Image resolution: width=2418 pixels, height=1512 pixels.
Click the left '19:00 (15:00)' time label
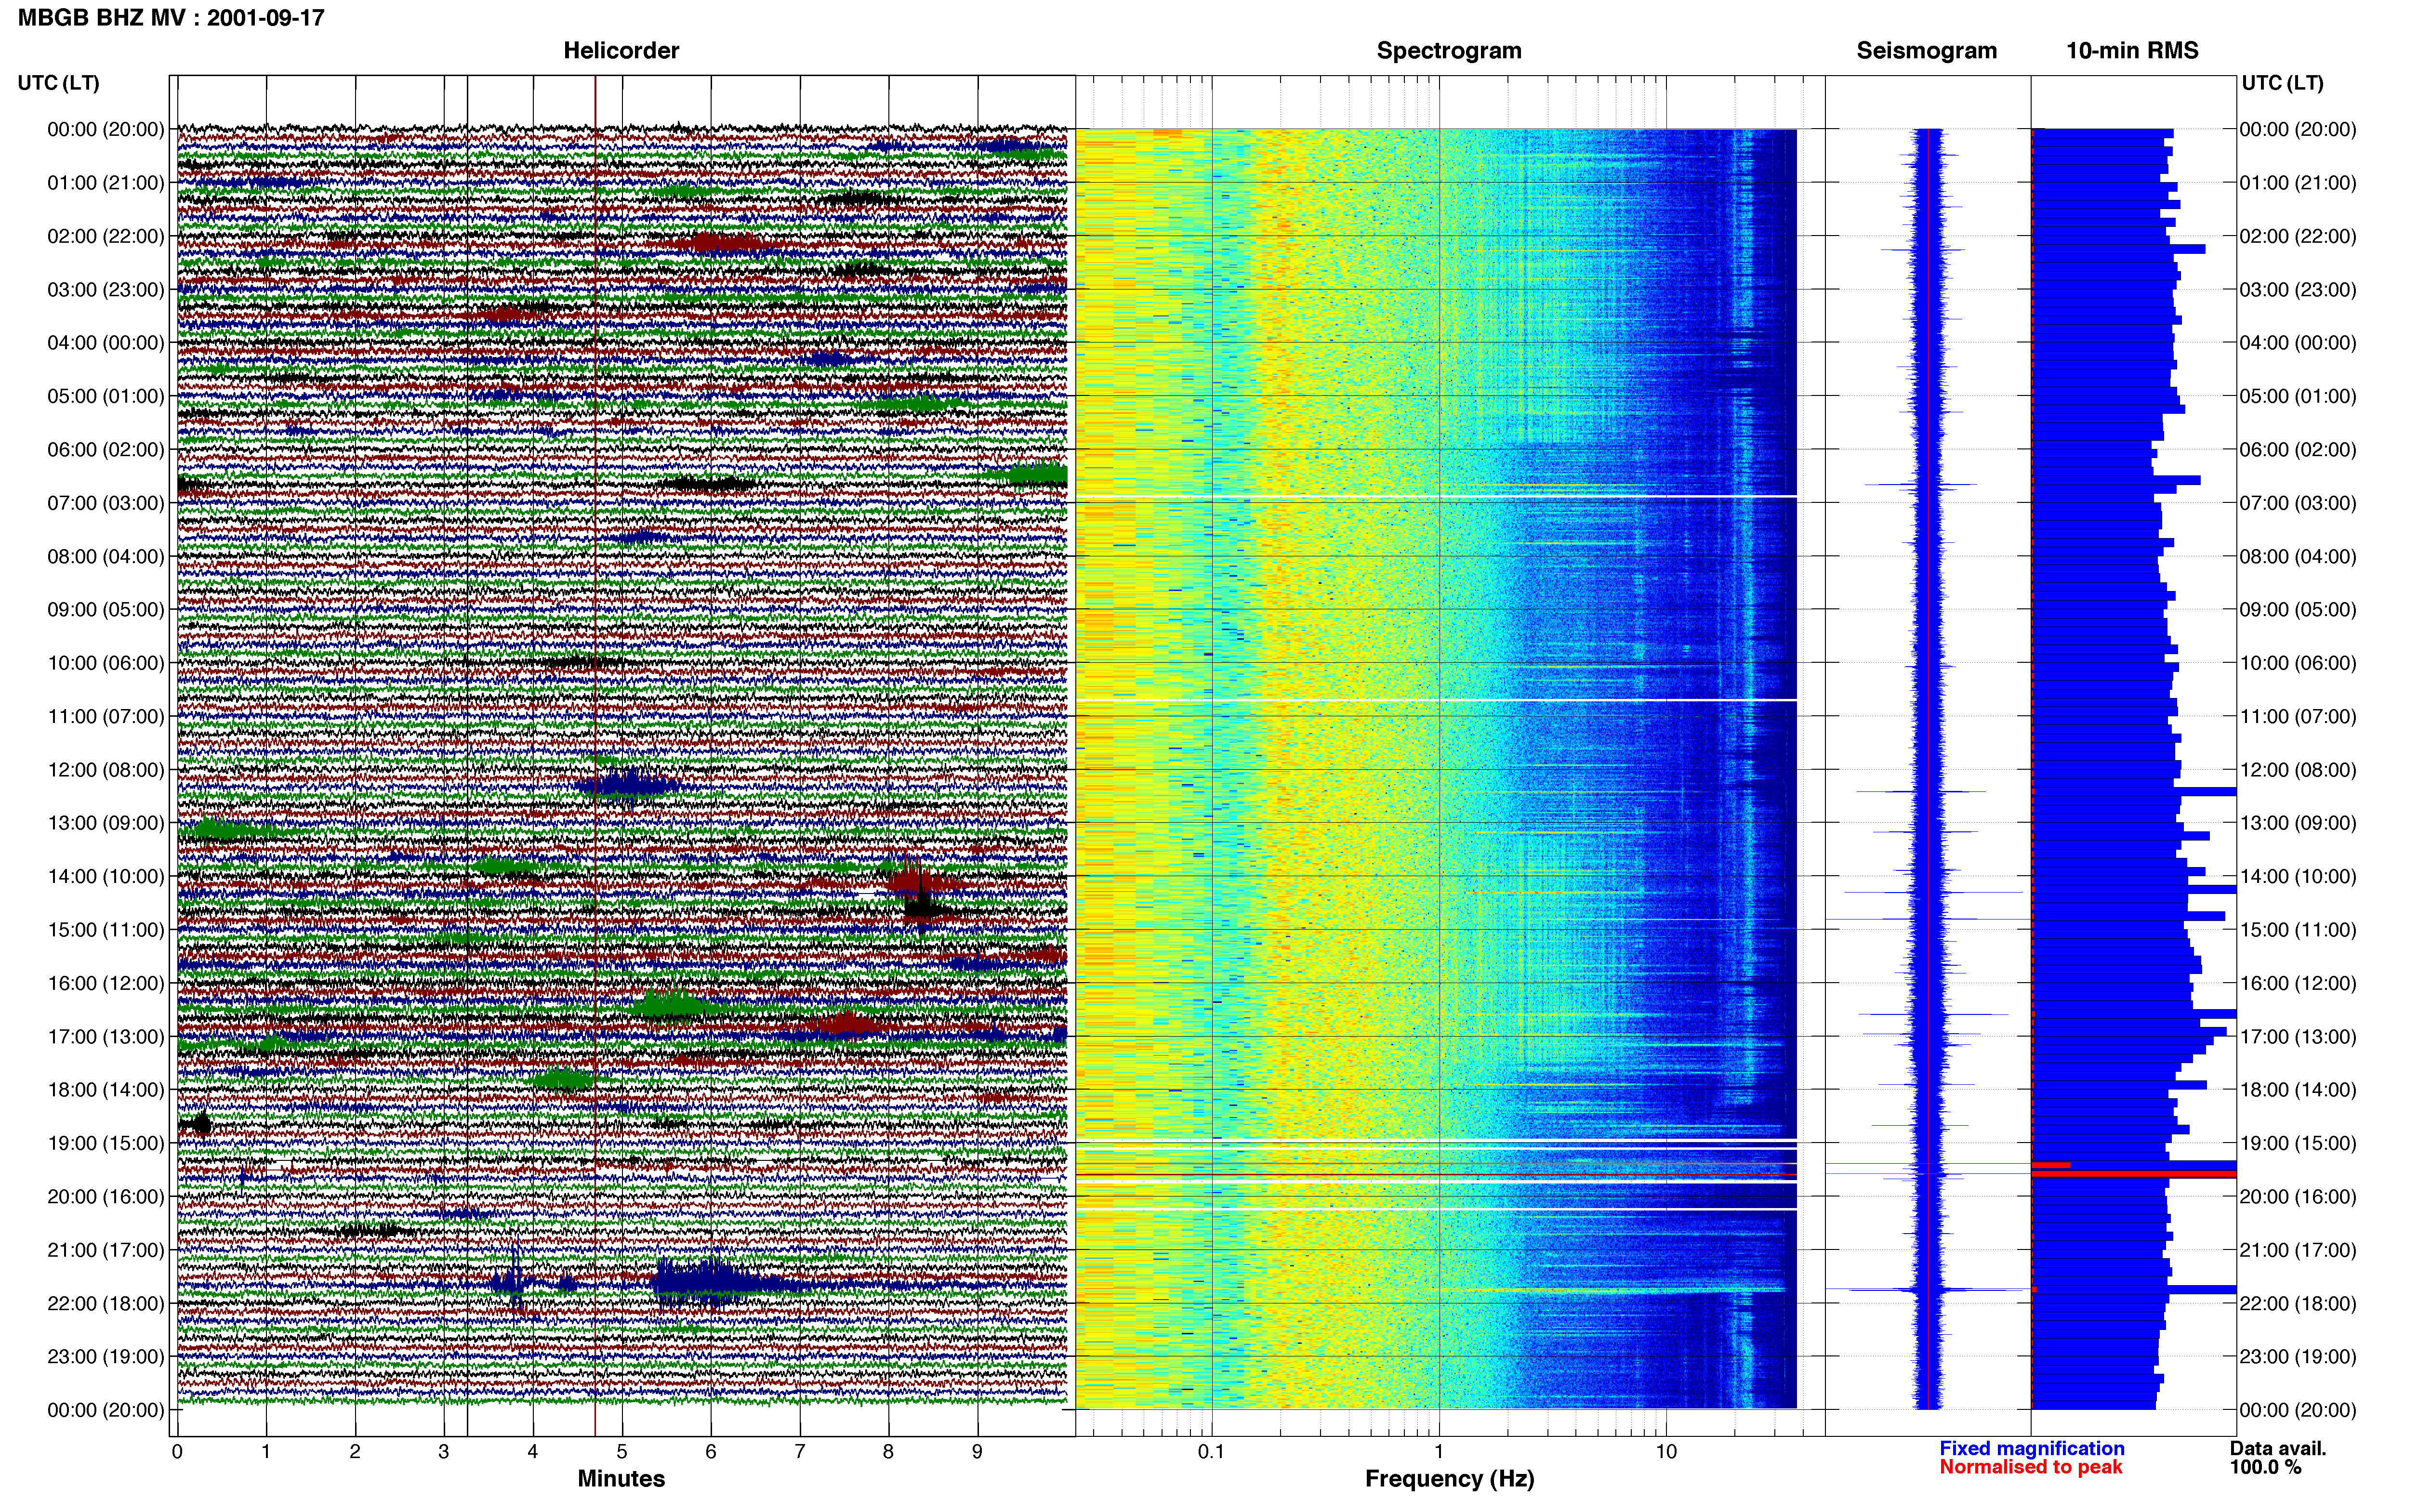click(x=106, y=1143)
